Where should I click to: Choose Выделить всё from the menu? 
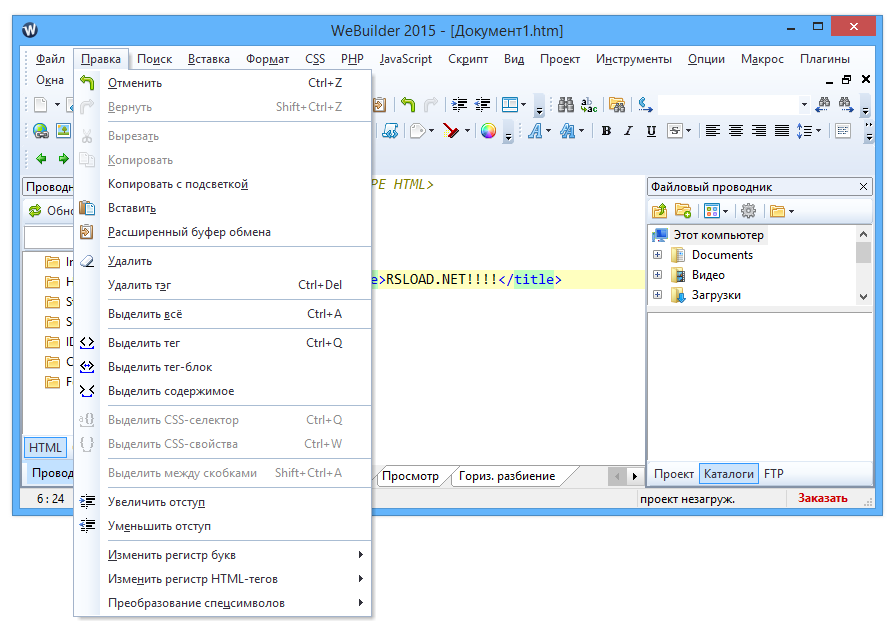click(x=145, y=314)
